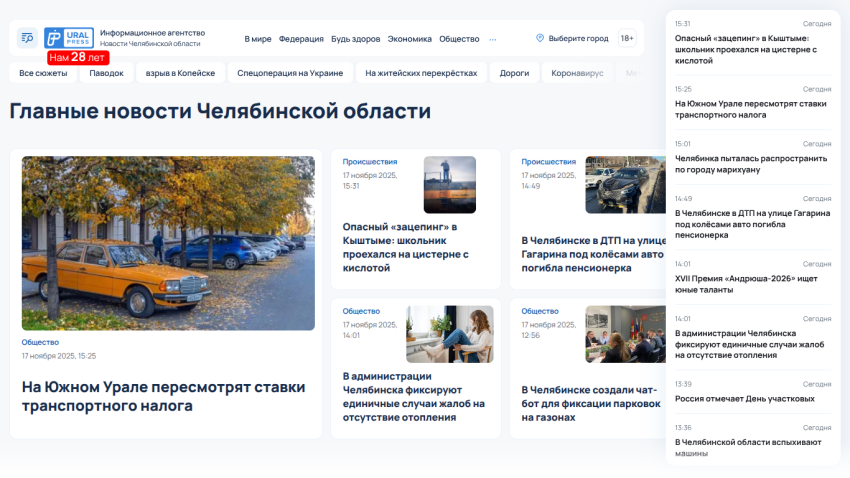Click the 18+ age rating badge
850x478 pixels.
pos(627,38)
